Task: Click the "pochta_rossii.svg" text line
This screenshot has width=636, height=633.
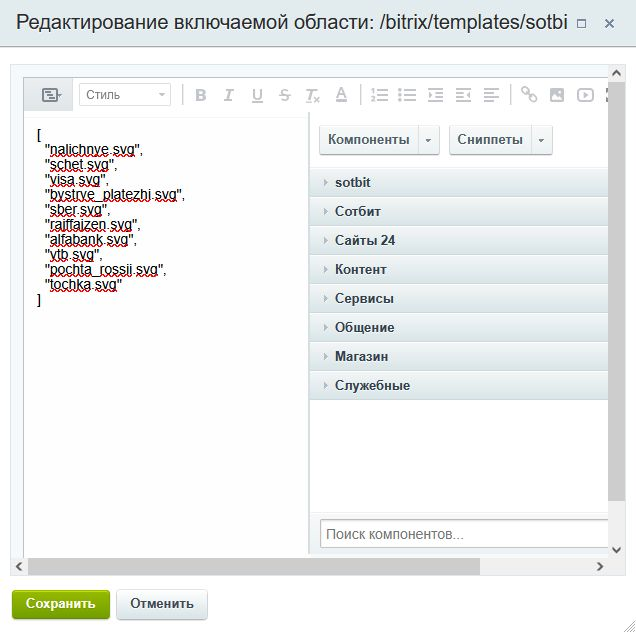Action: [105, 270]
